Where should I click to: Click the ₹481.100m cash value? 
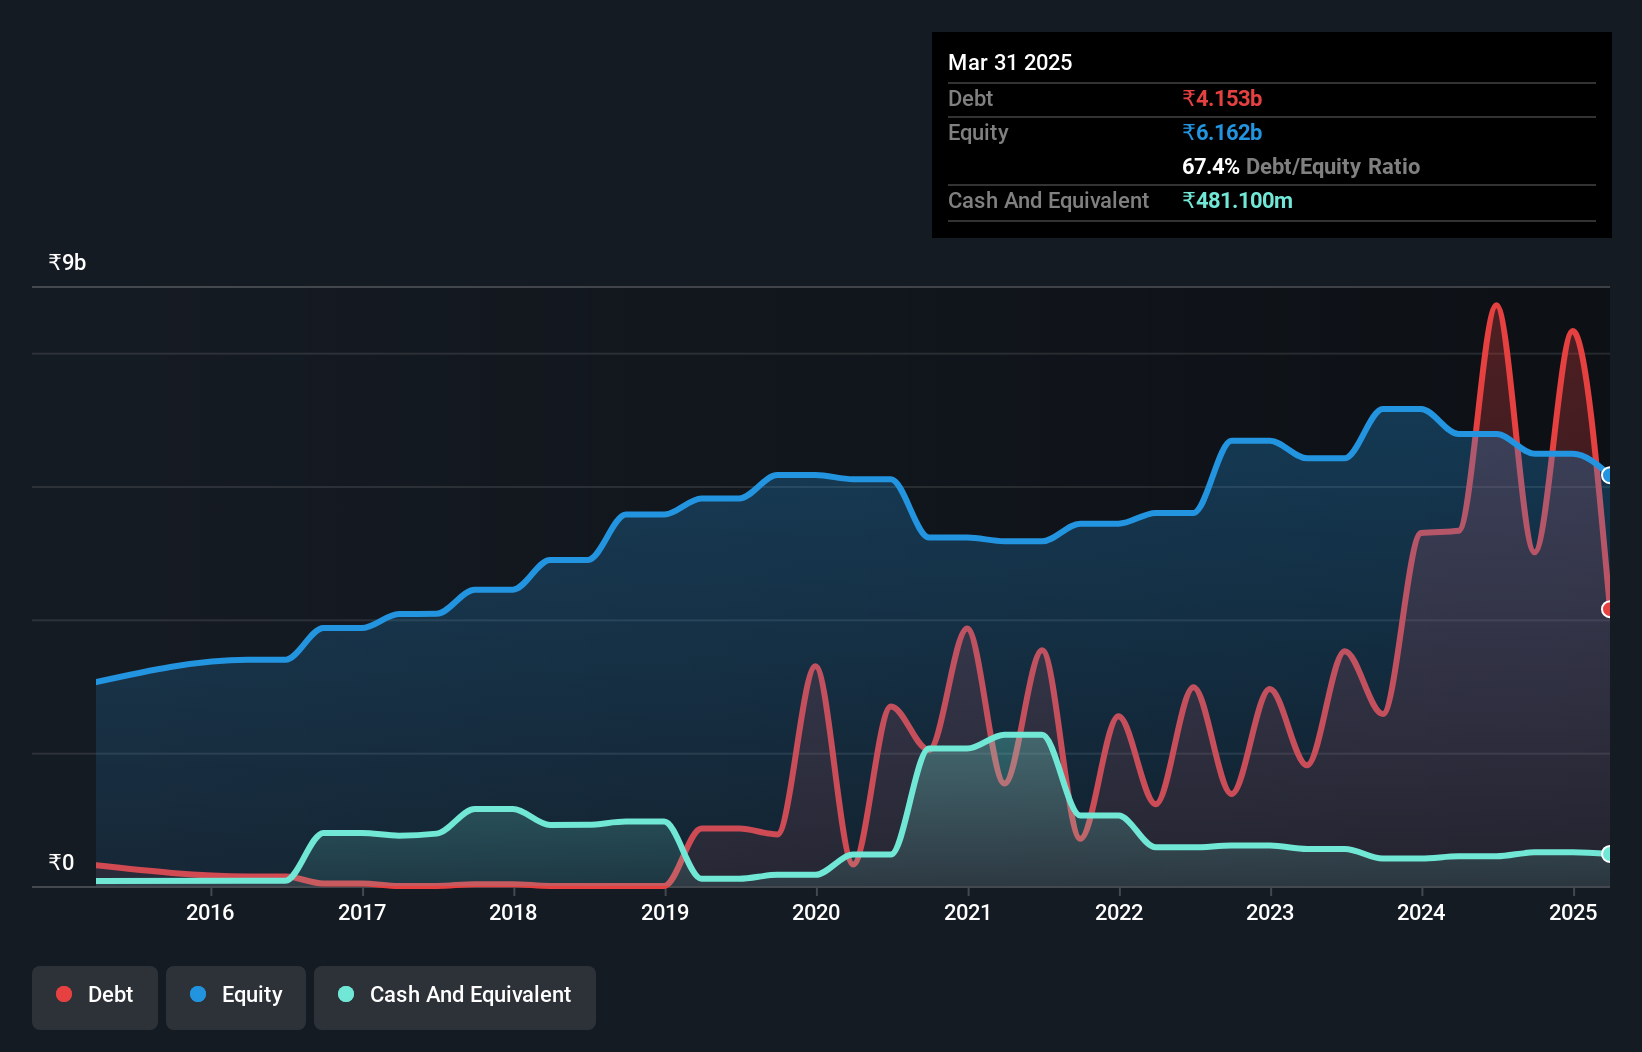[x=1237, y=200]
